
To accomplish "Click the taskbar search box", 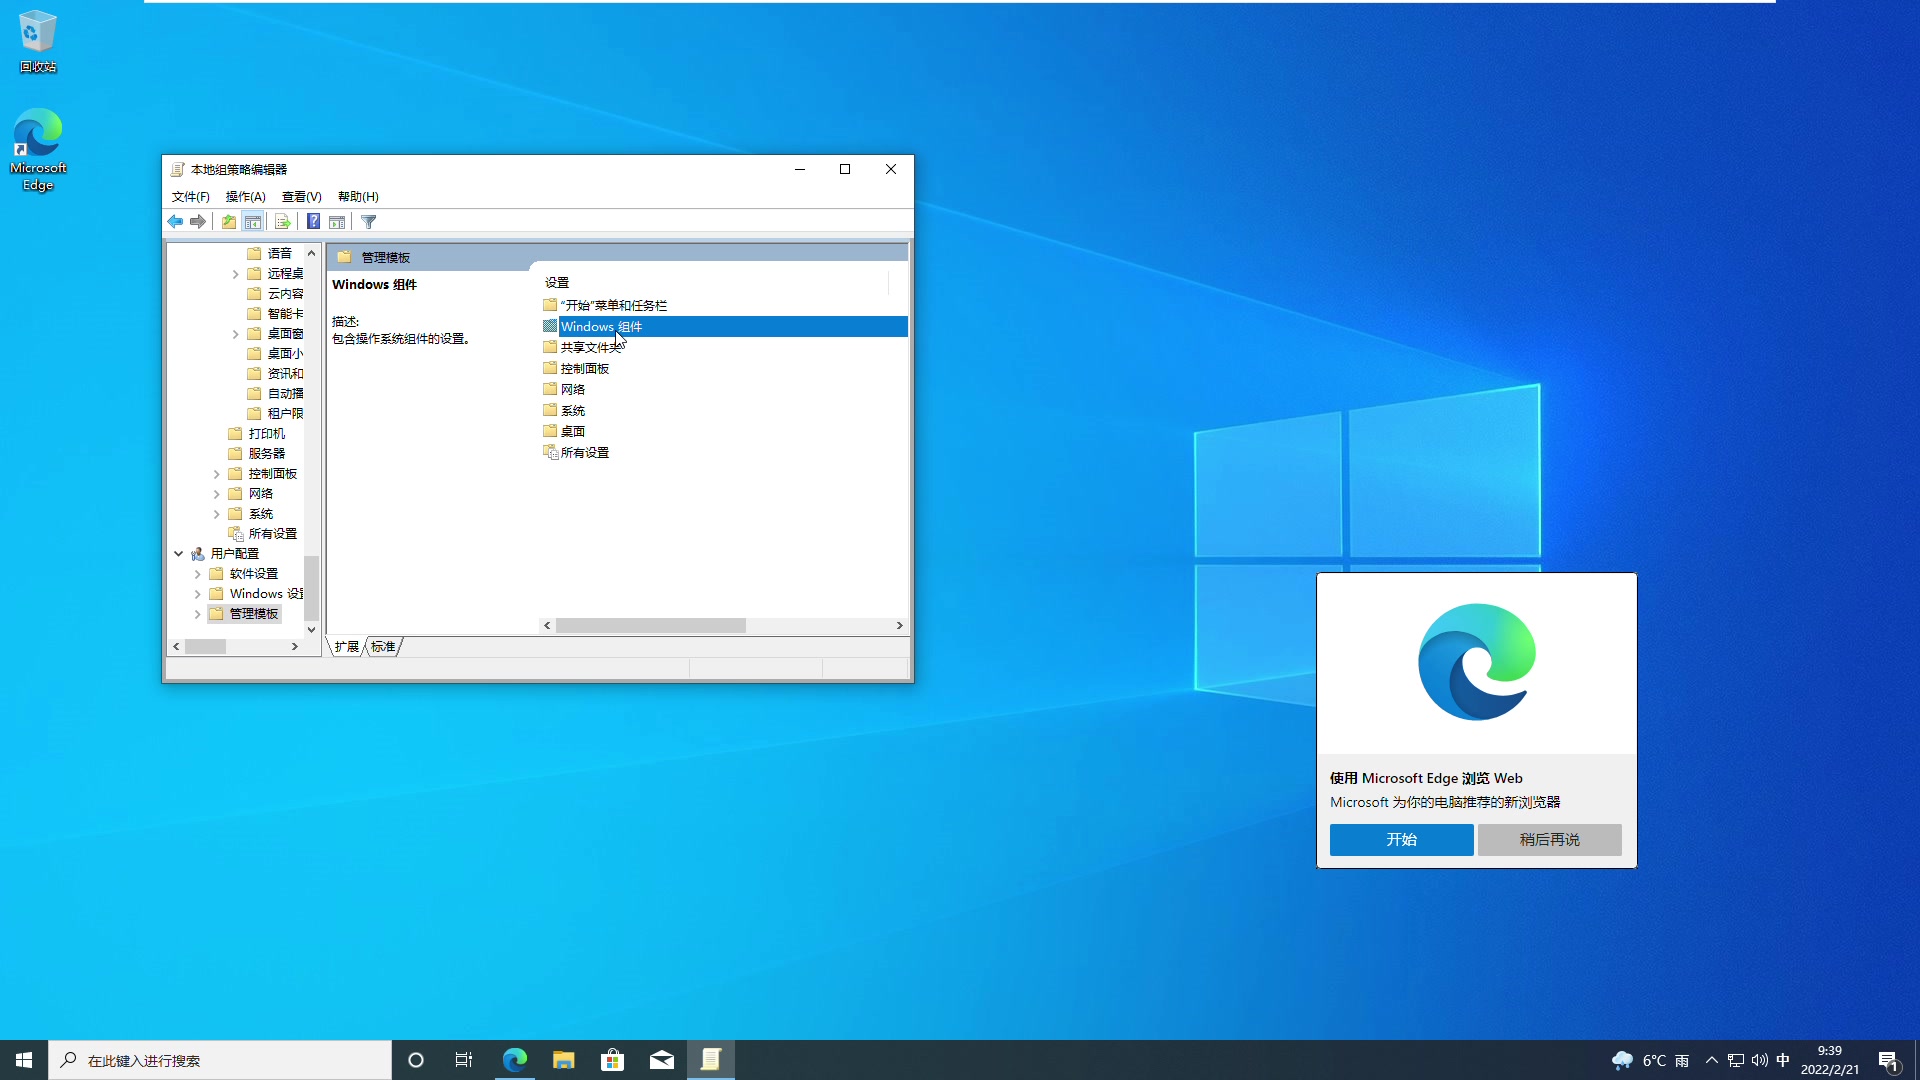I will 220,1060.
